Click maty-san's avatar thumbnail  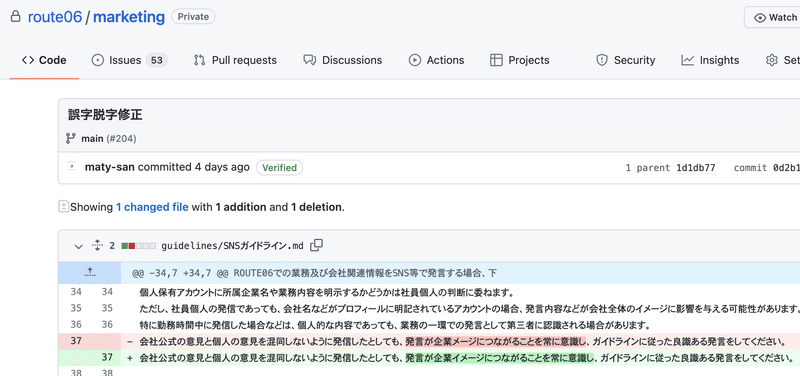[72, 166]
